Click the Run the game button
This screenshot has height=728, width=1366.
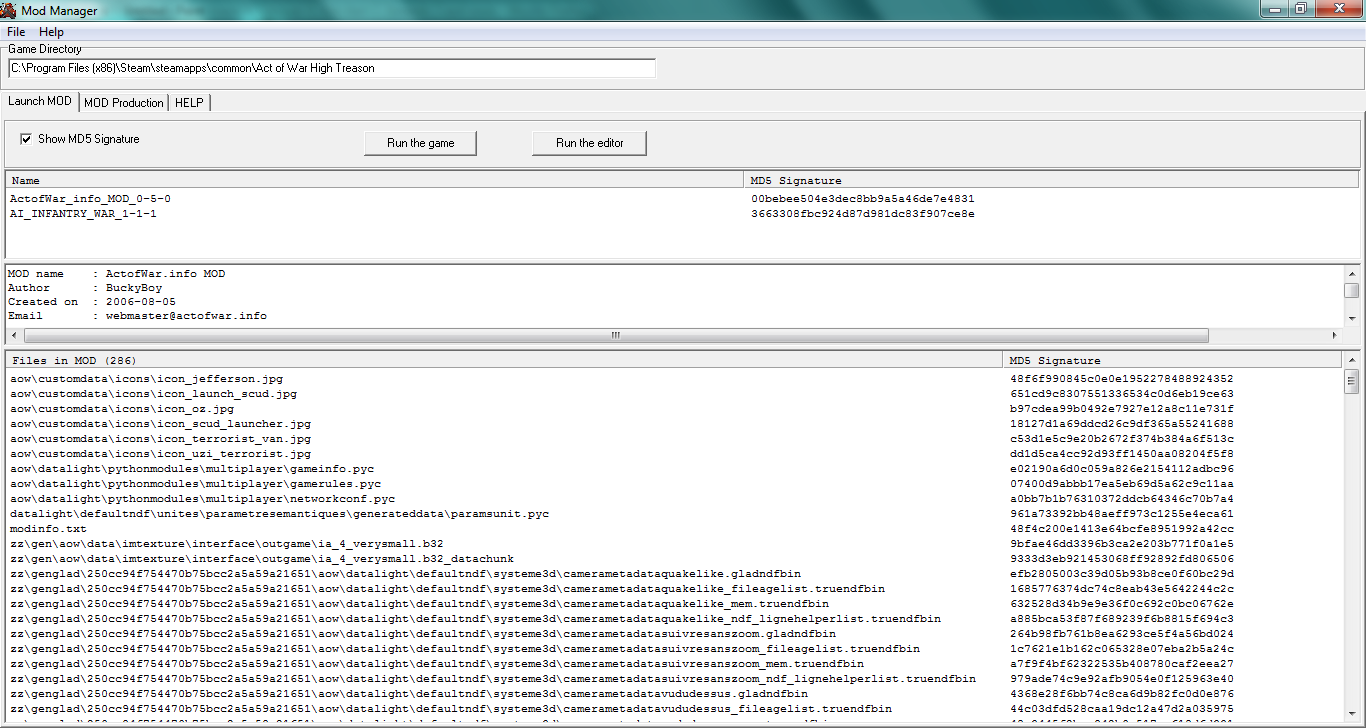tap(420, 143)
